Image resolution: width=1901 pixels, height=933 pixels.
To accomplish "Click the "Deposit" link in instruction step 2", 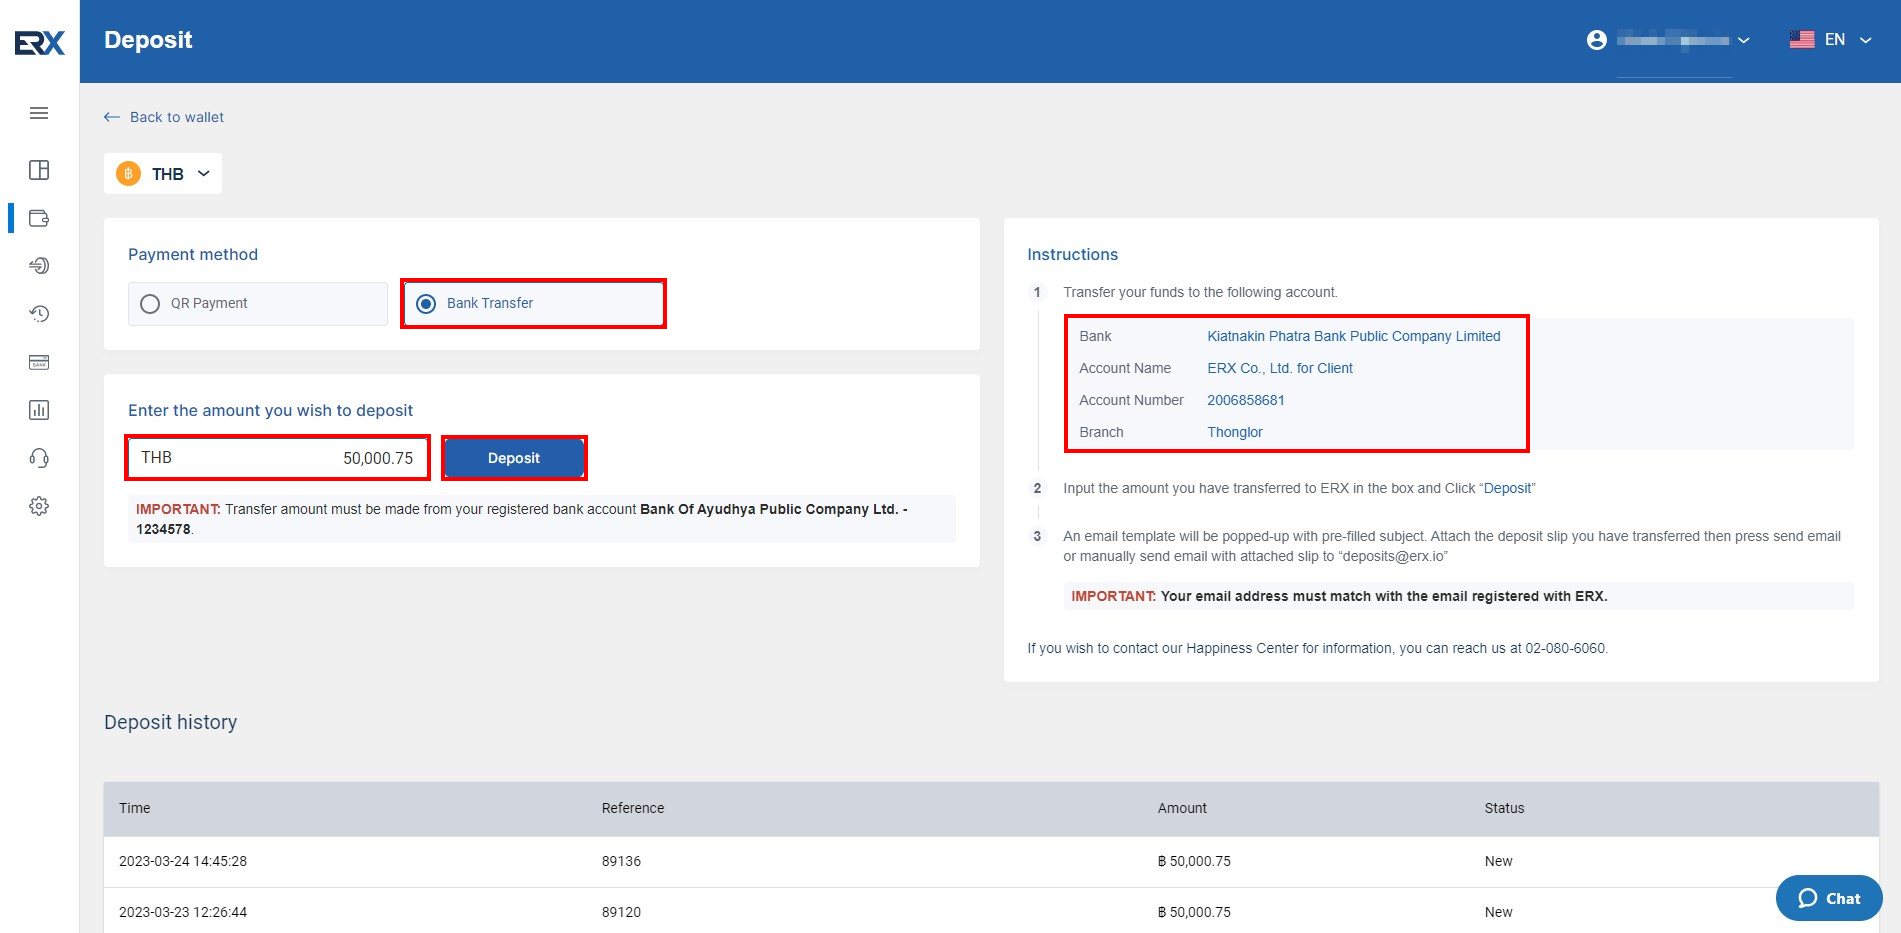I will point(1507,488).
